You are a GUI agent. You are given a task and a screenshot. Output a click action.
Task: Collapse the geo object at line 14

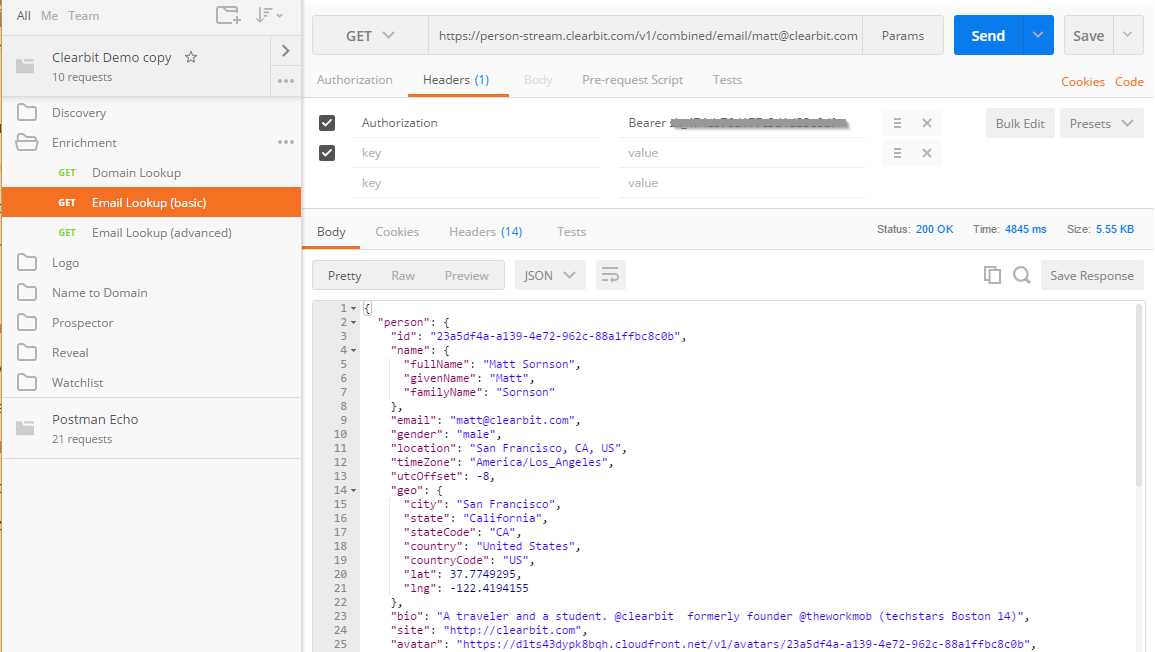(354, 491)
